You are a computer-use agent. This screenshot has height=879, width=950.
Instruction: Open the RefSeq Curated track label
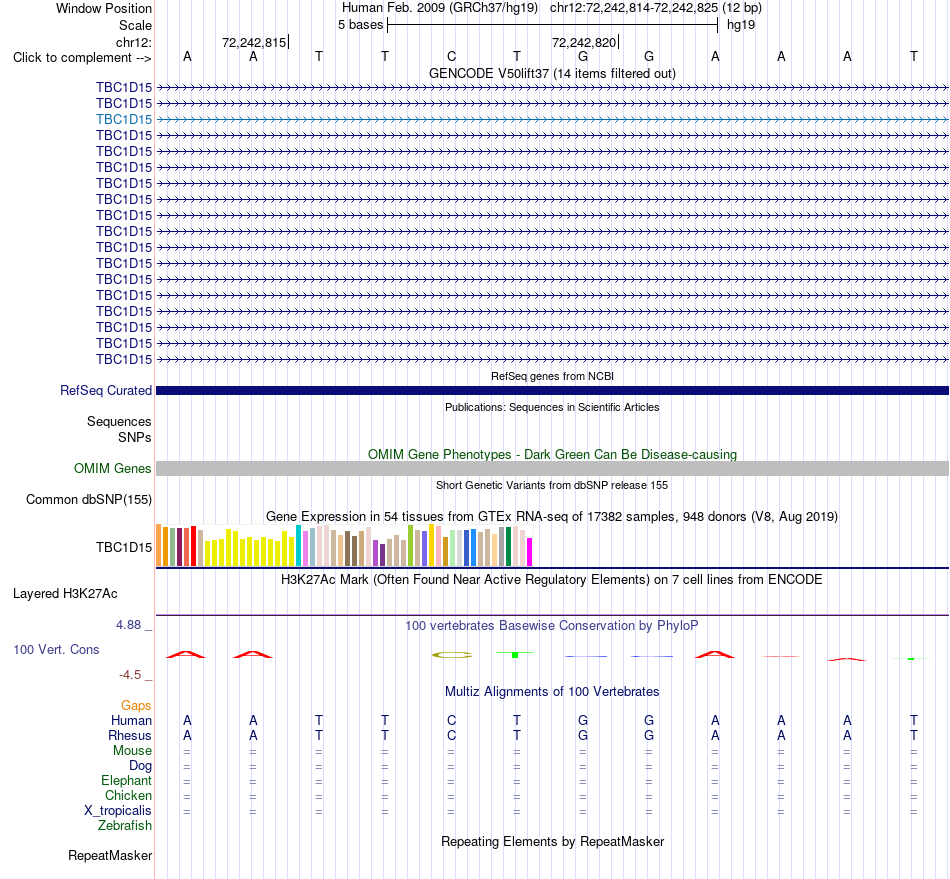pos(105,391)
